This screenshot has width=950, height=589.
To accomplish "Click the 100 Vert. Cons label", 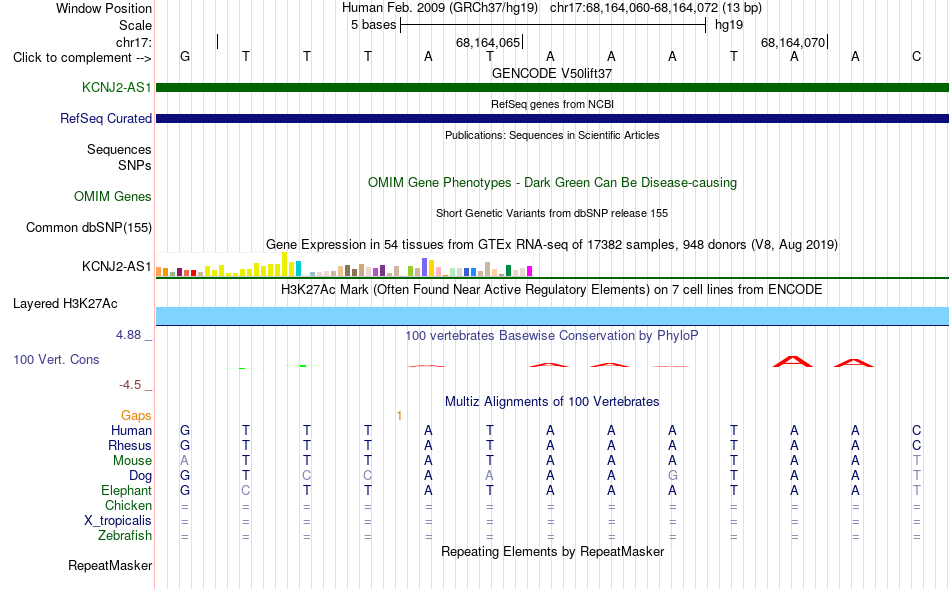I will (56, 359).
